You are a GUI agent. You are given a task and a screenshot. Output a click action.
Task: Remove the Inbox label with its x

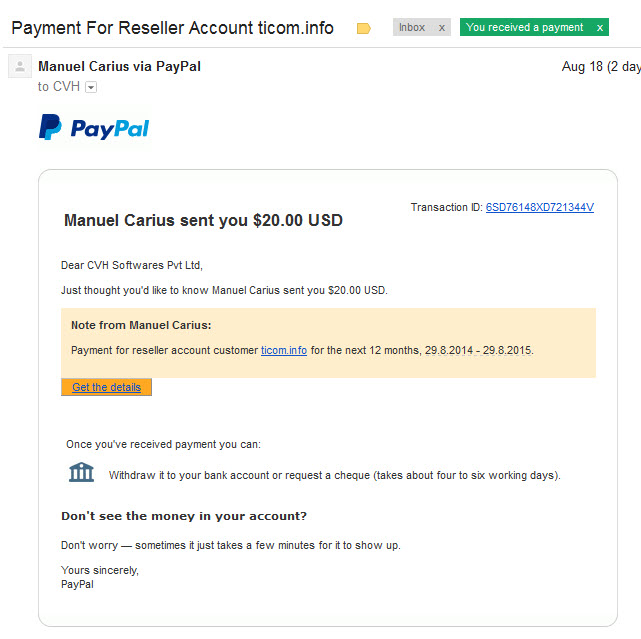point(442,28)
